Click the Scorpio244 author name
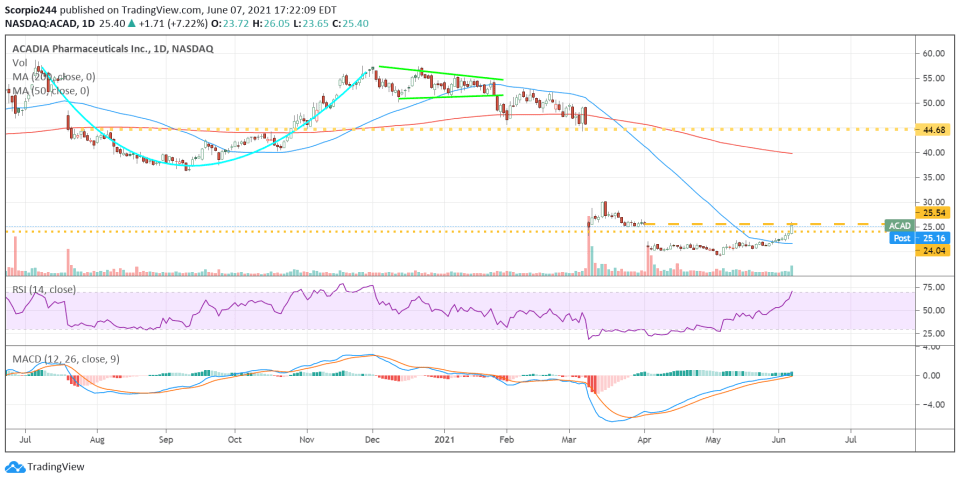The image size is (960, 481). [29, 10]
